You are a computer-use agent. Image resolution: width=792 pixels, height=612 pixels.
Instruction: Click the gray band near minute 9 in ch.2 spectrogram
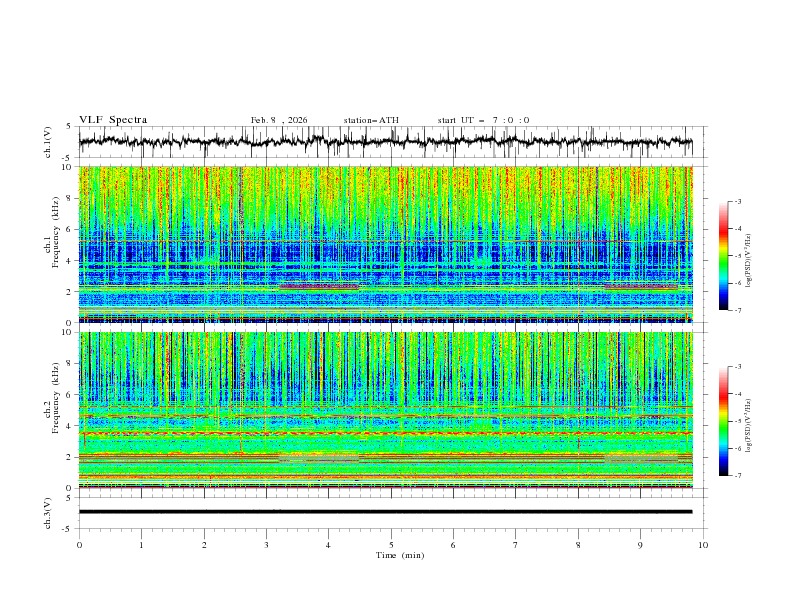641,458
